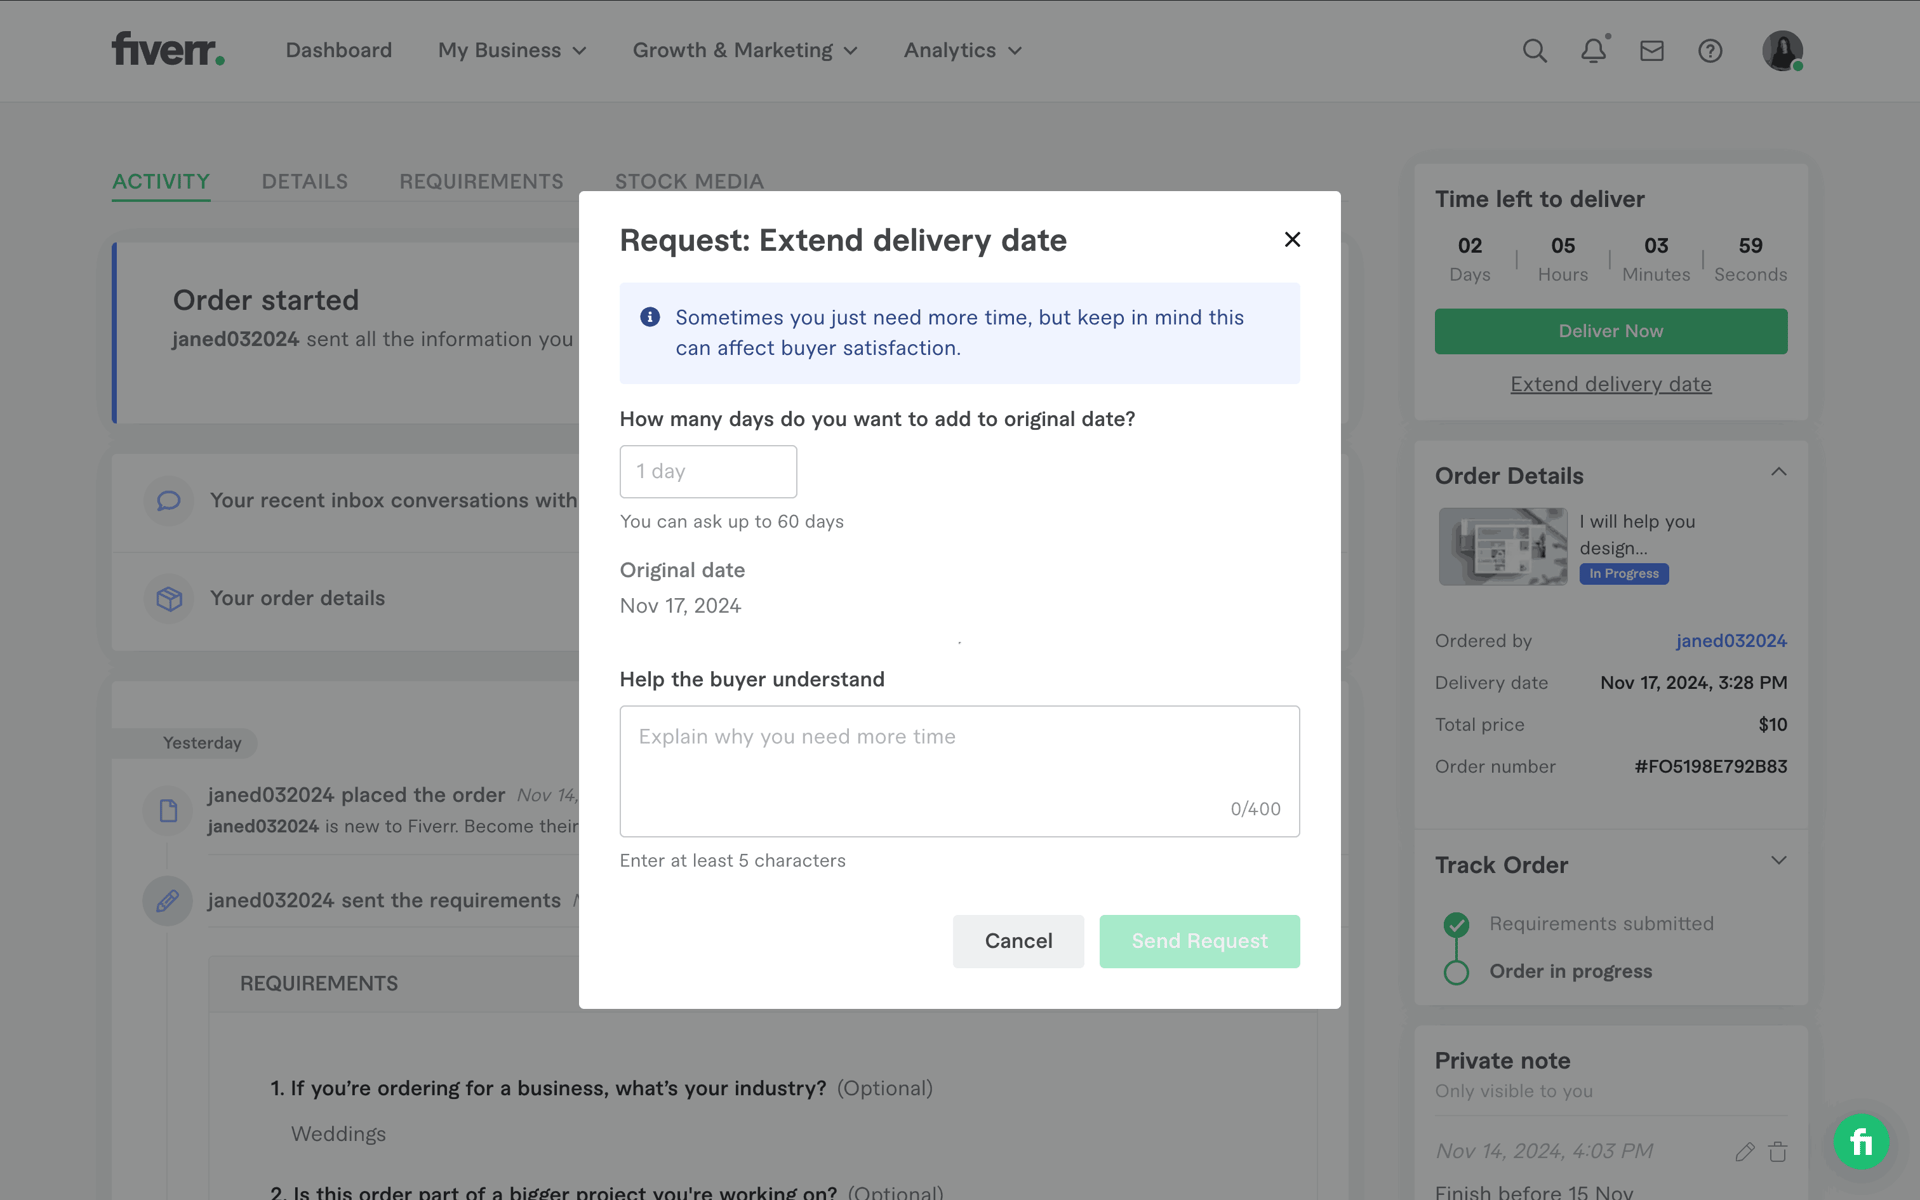Expand the Track Order section
Viewport: 1920px width, 1200px height.
click(x=1778, y=860)
